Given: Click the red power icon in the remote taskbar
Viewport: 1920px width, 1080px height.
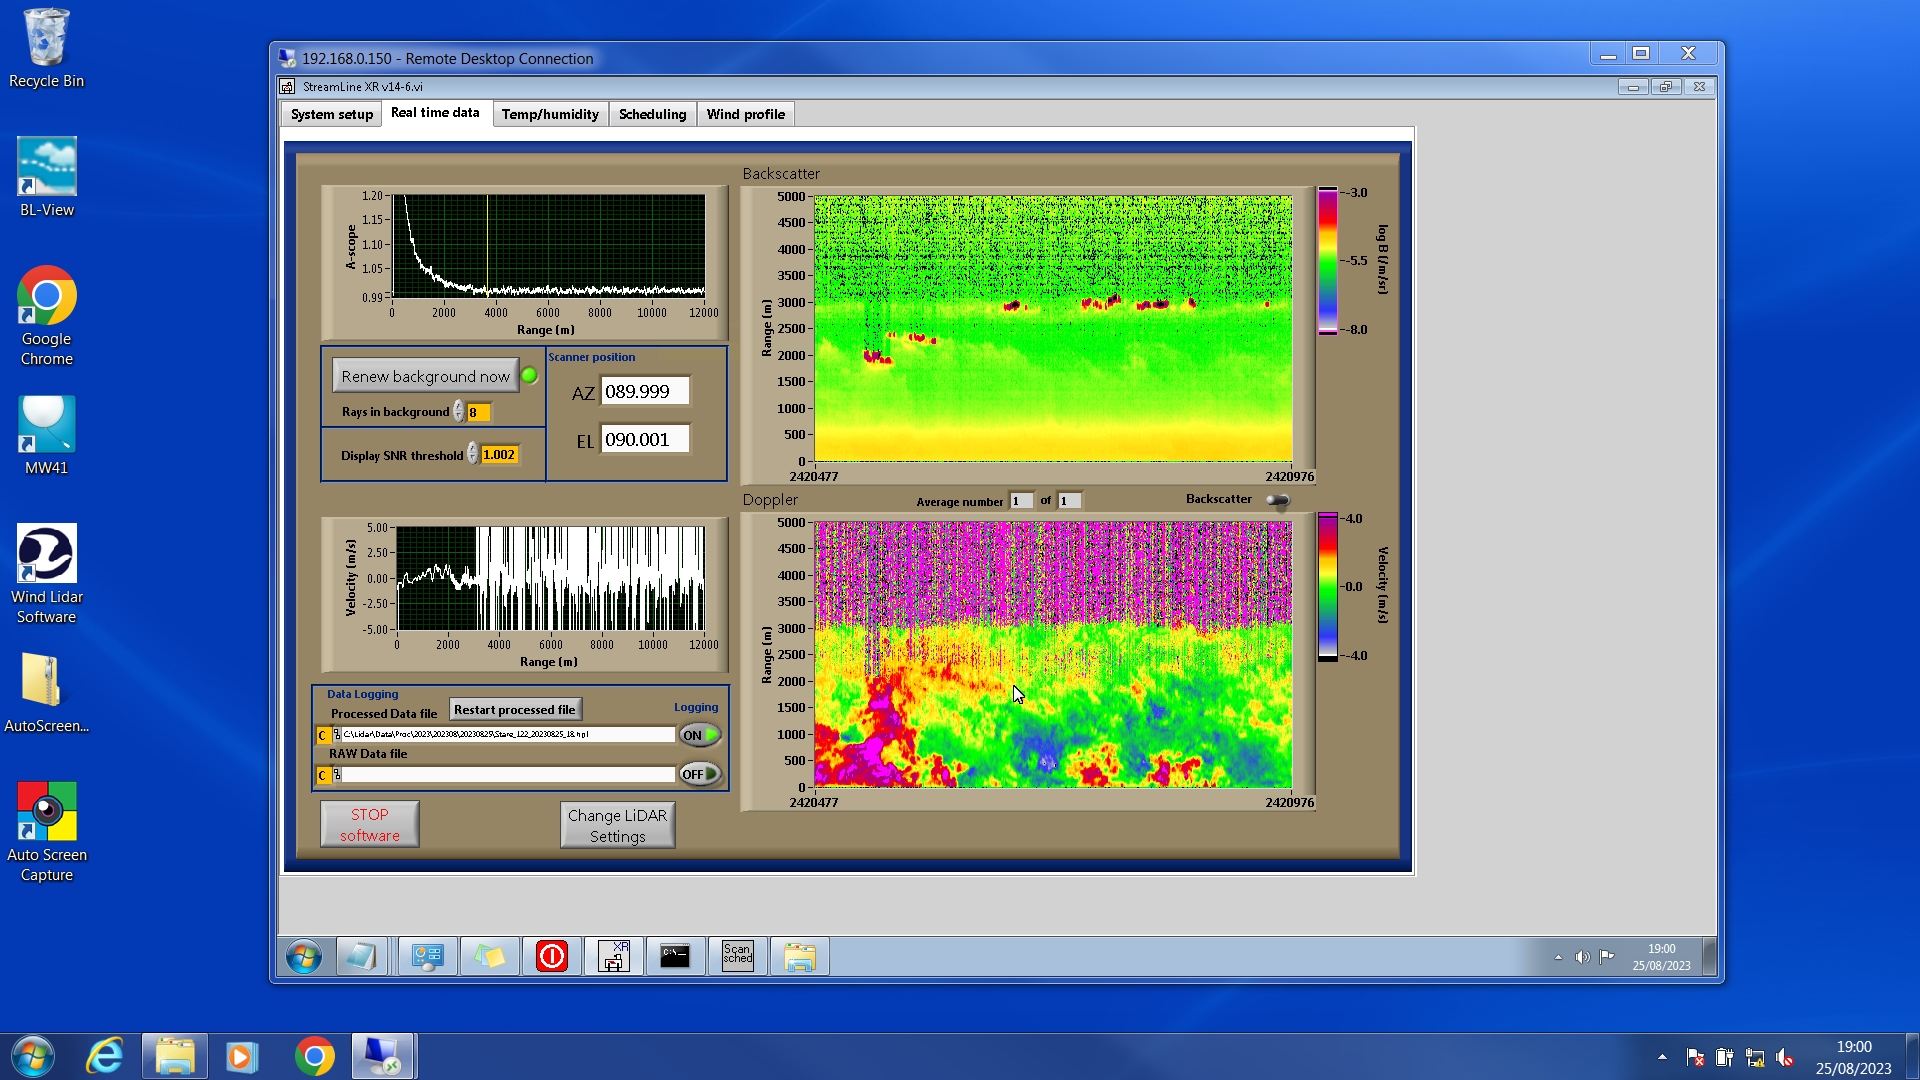Looking at the screenshot, I should (551, 956).
